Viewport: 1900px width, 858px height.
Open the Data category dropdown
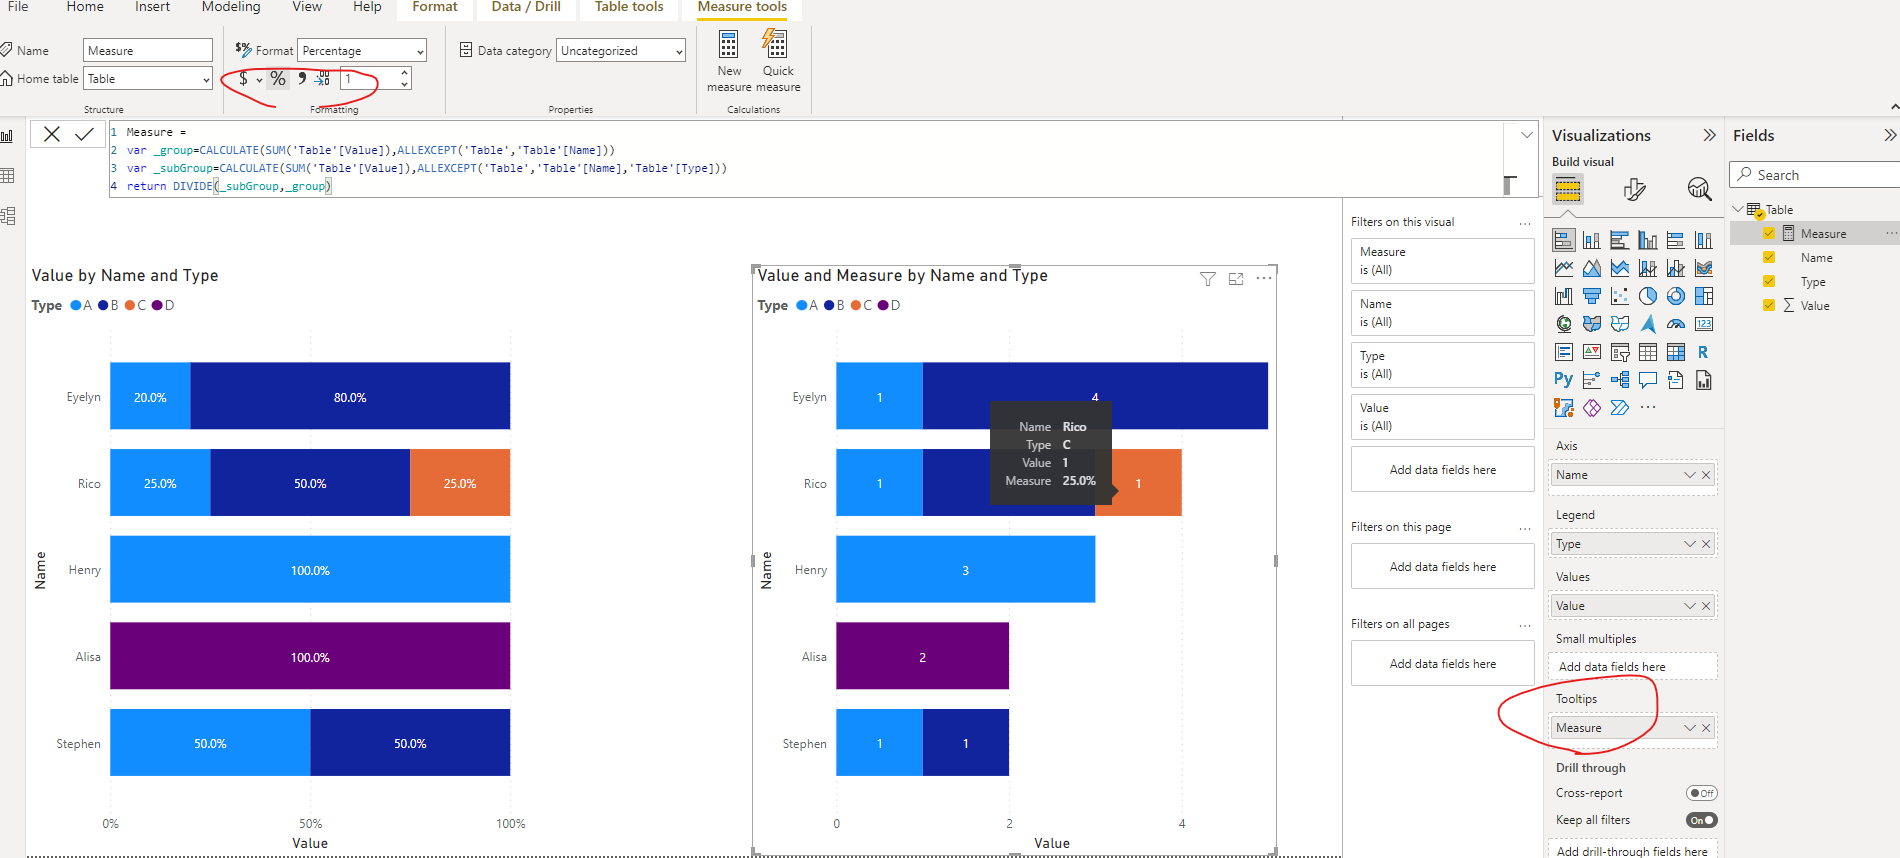tap(621, 51)
